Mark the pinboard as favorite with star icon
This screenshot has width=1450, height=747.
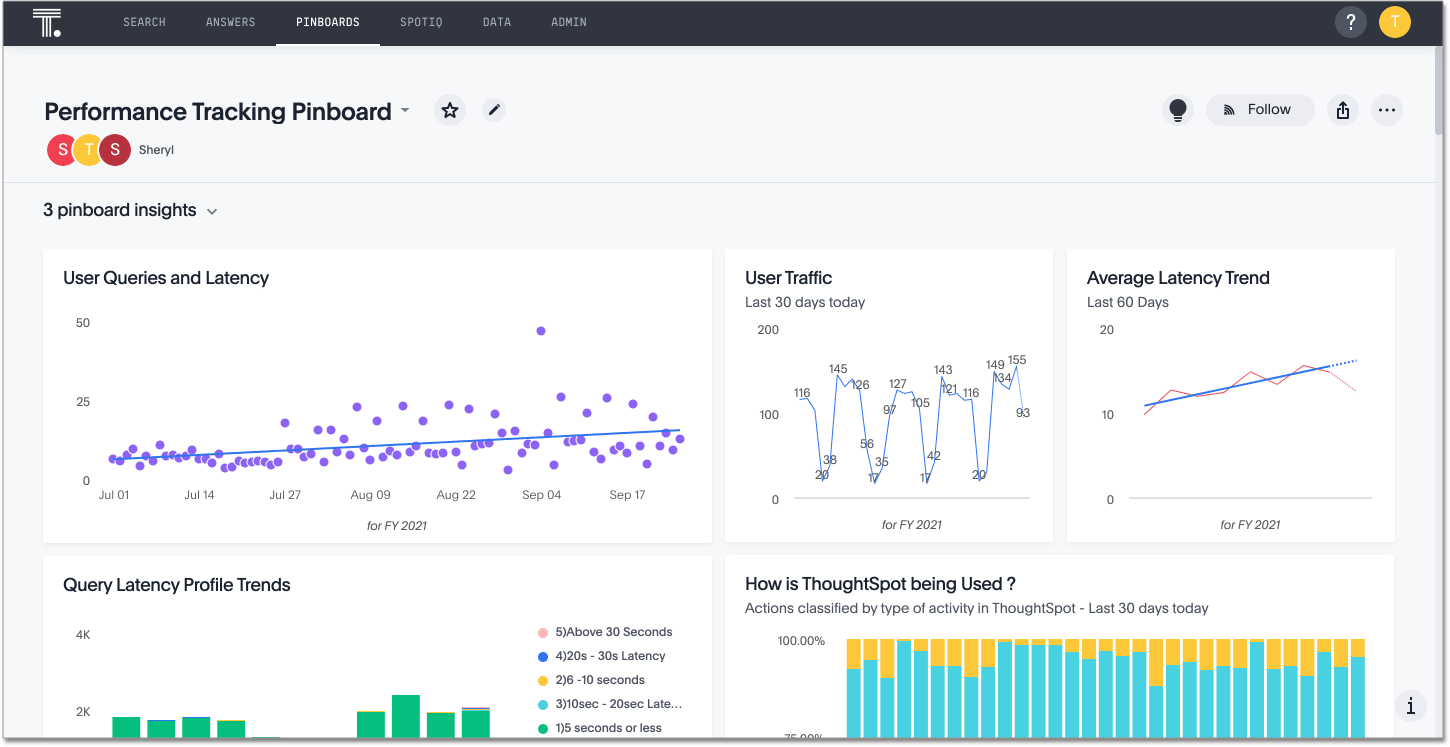click(x=449, y=110)
